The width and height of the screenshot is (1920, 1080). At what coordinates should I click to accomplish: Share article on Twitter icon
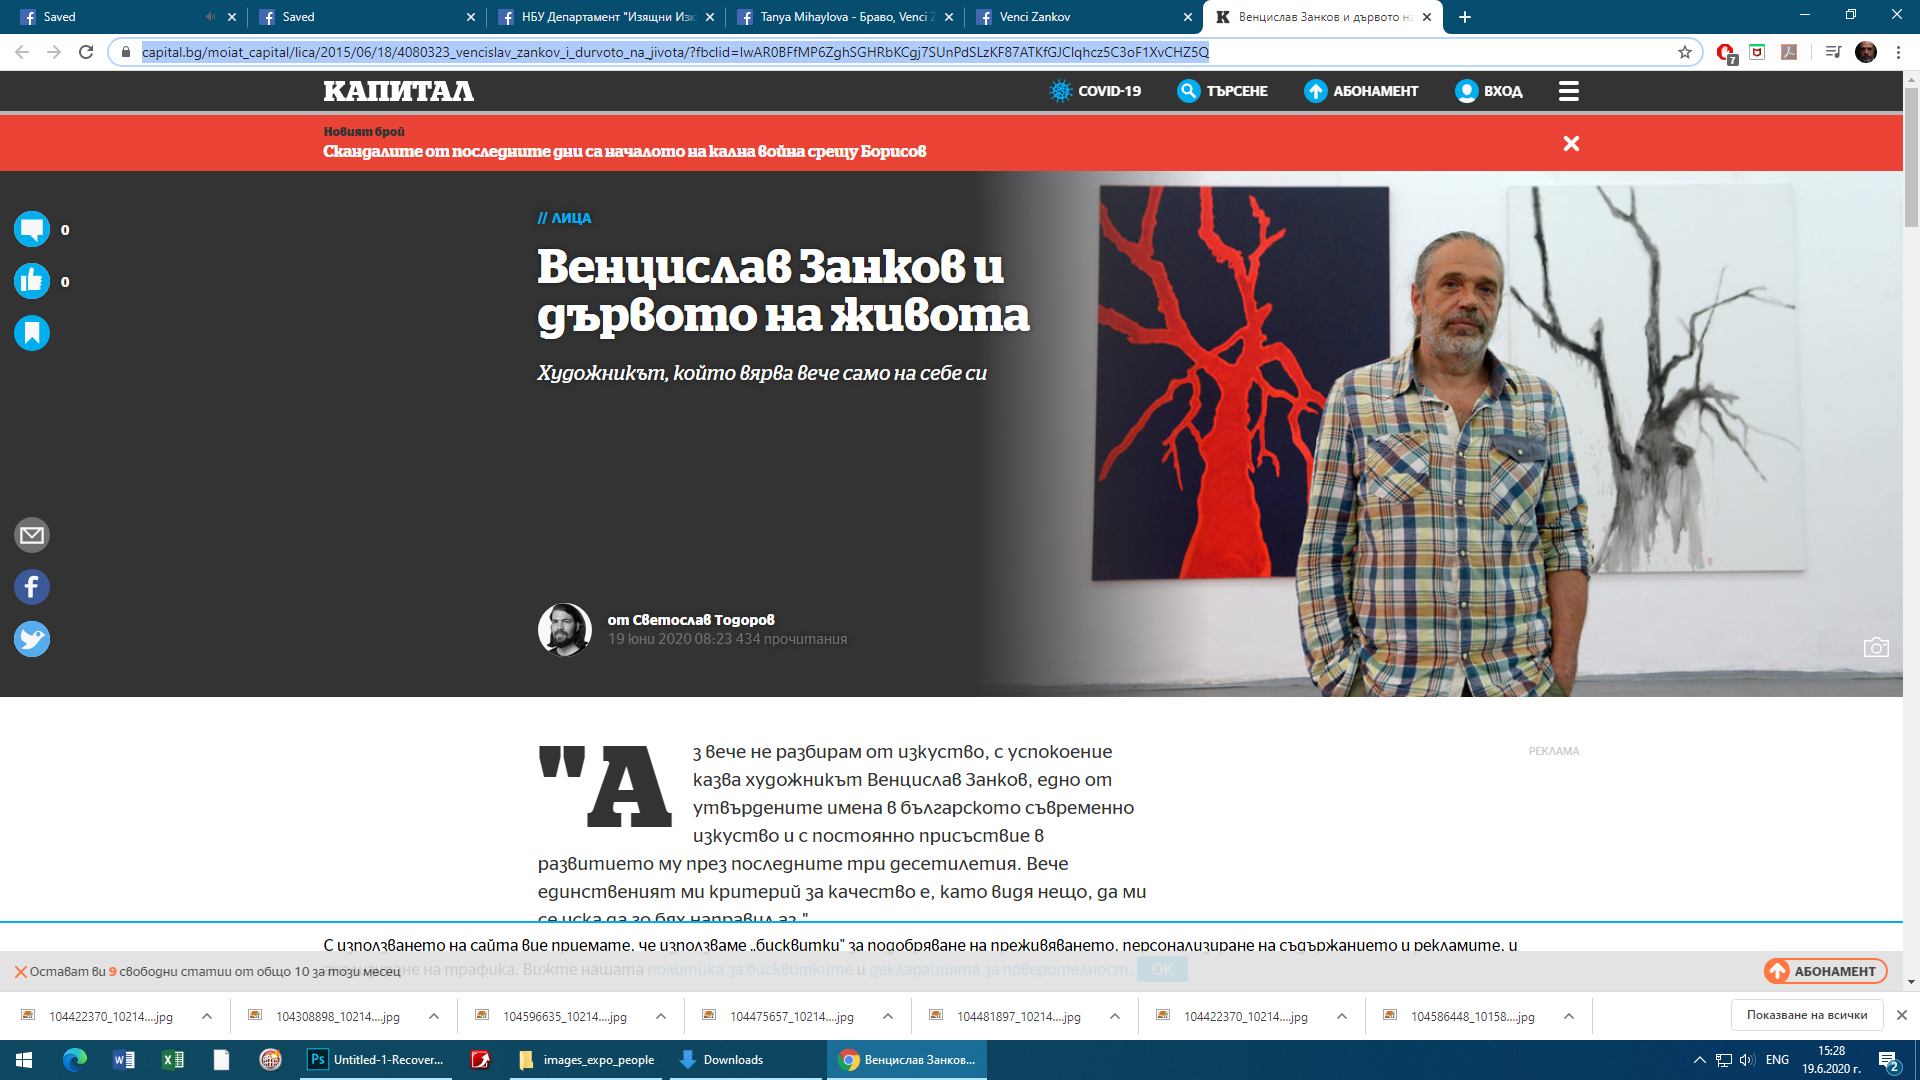32,639
